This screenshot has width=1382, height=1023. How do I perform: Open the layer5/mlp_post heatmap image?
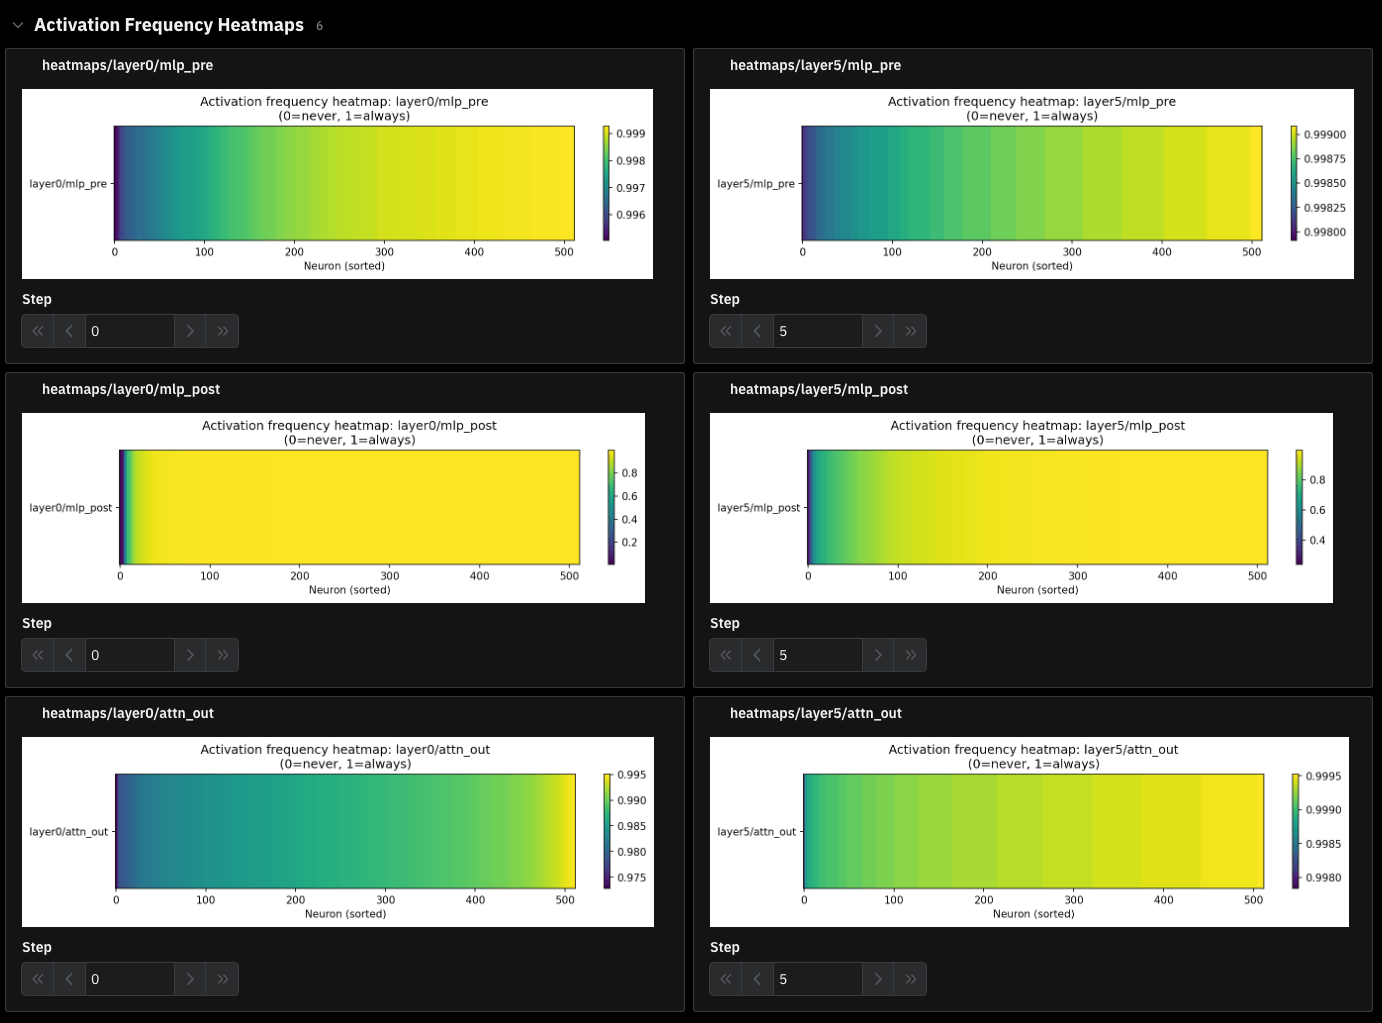[1021, 508]
